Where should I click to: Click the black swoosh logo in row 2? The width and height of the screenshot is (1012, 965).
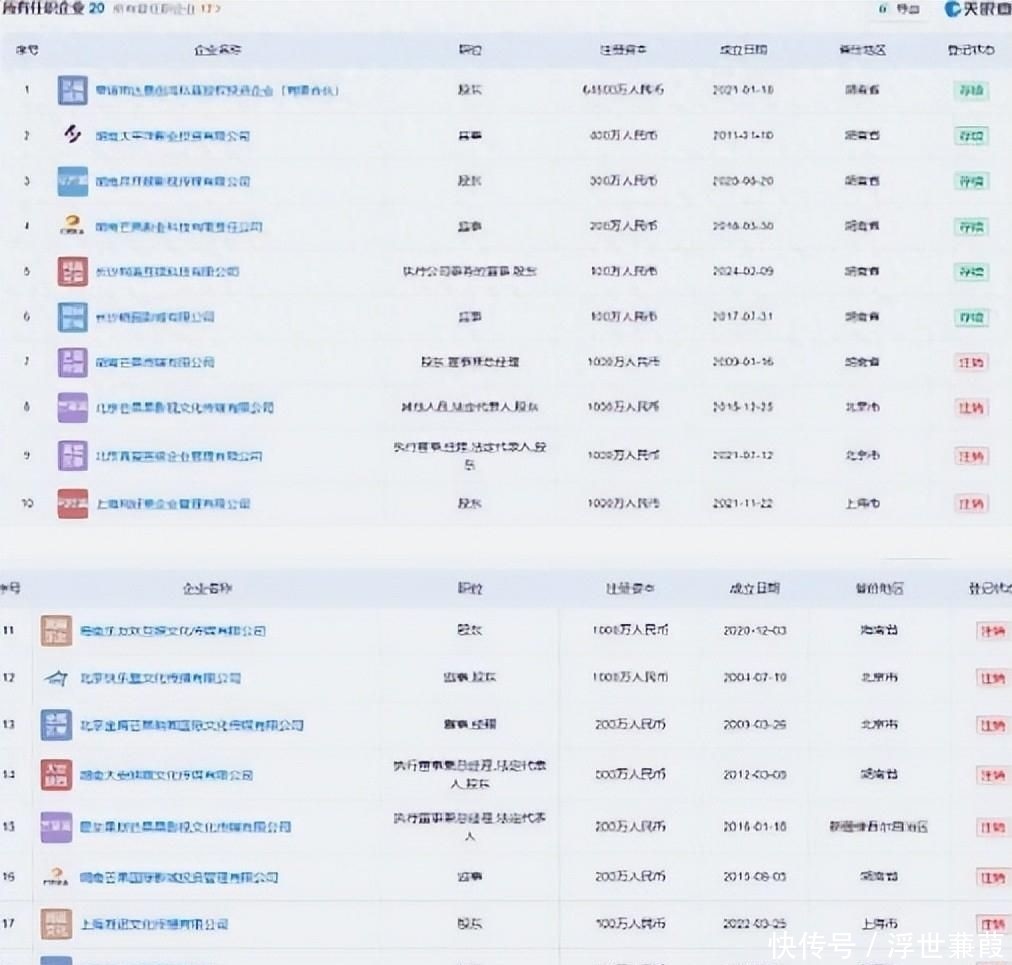73,135
